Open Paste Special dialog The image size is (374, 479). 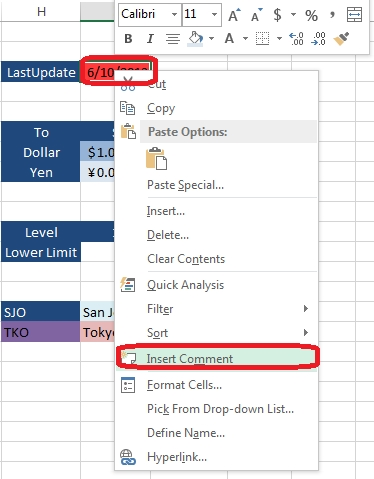(x=216, y=185)
